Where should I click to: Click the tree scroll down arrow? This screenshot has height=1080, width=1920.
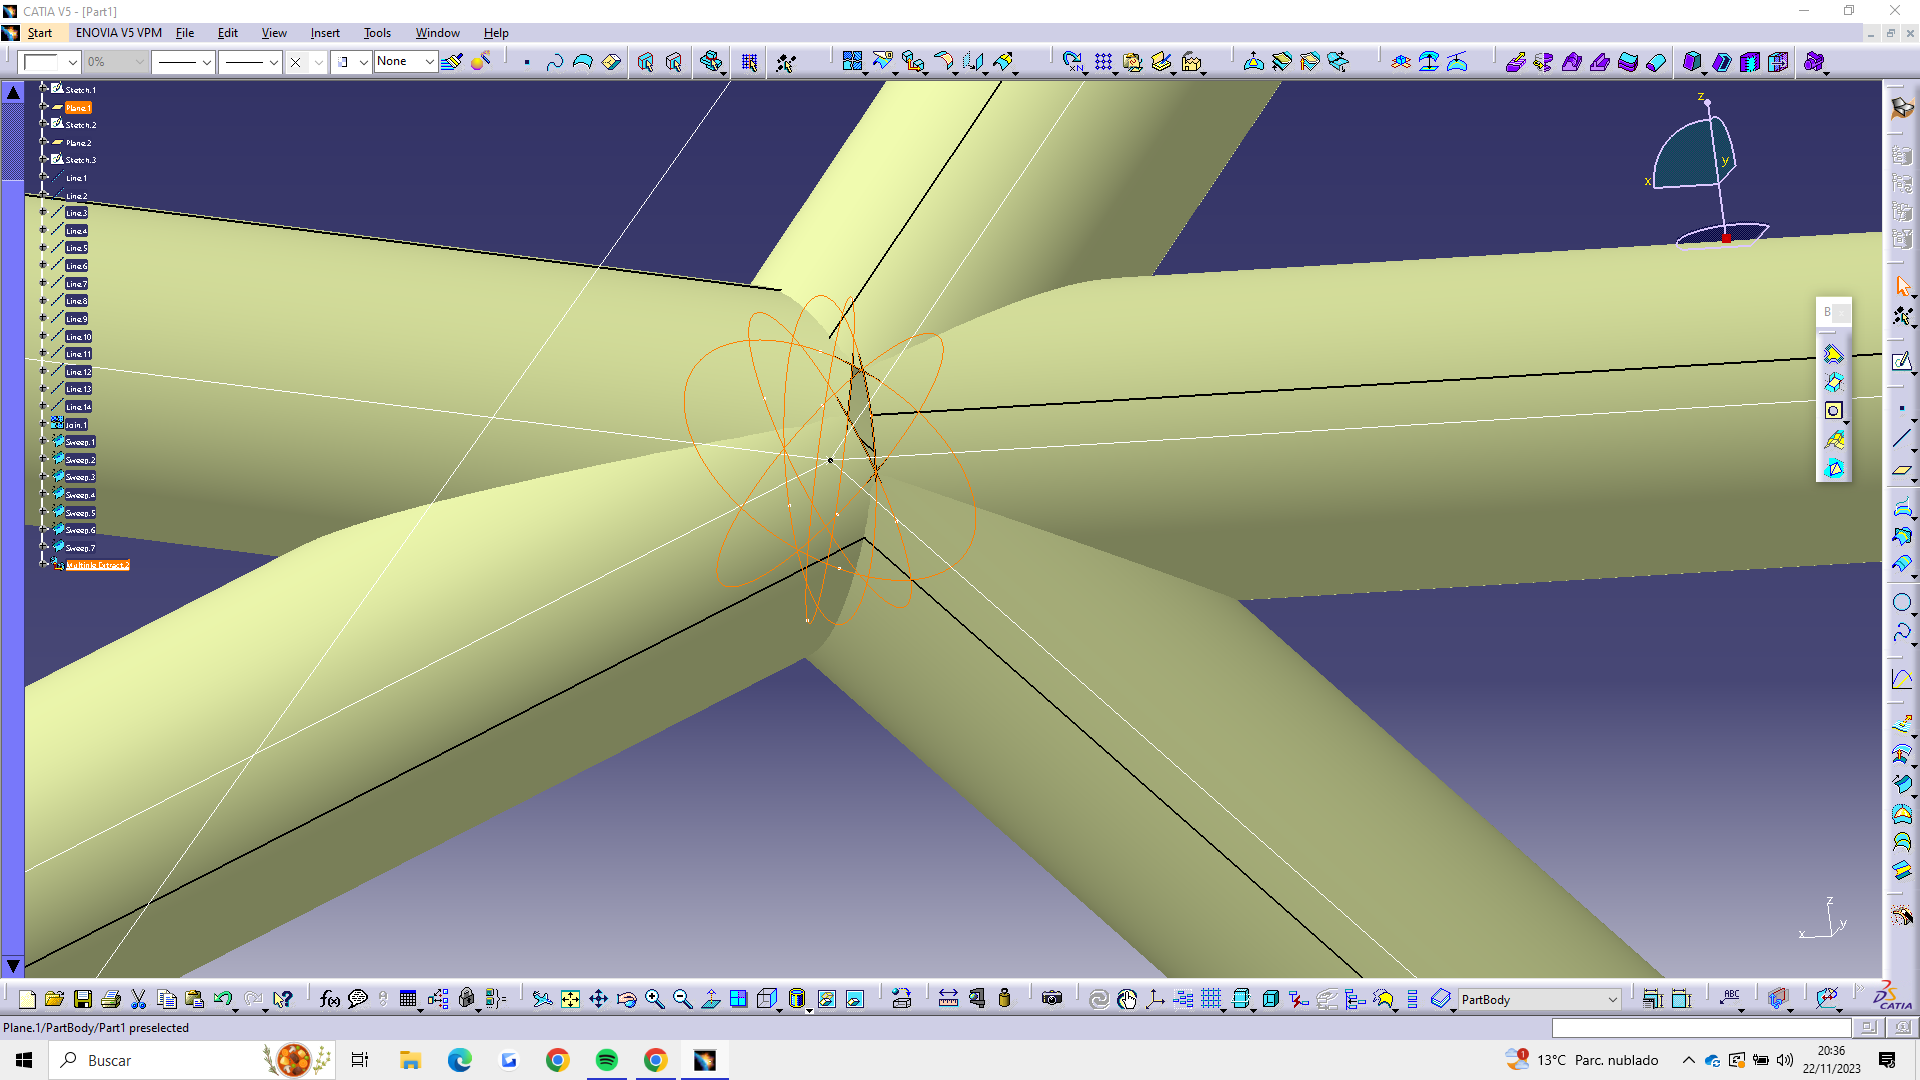click(x=13, y=966)
